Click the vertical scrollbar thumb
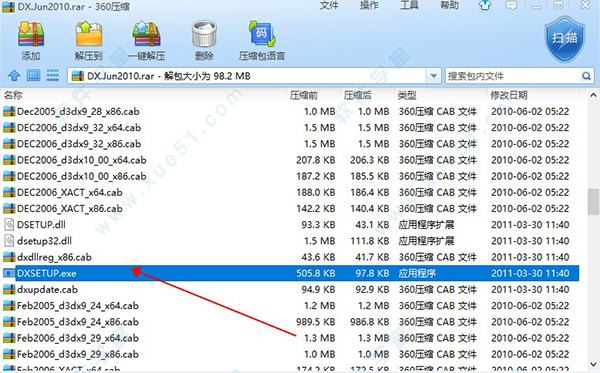 593,202
